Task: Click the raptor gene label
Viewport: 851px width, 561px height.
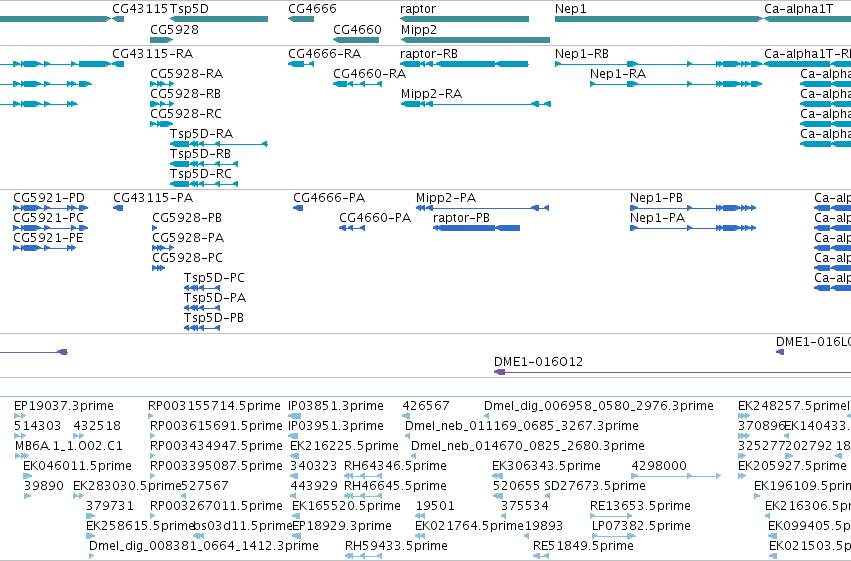Action: 418,9
